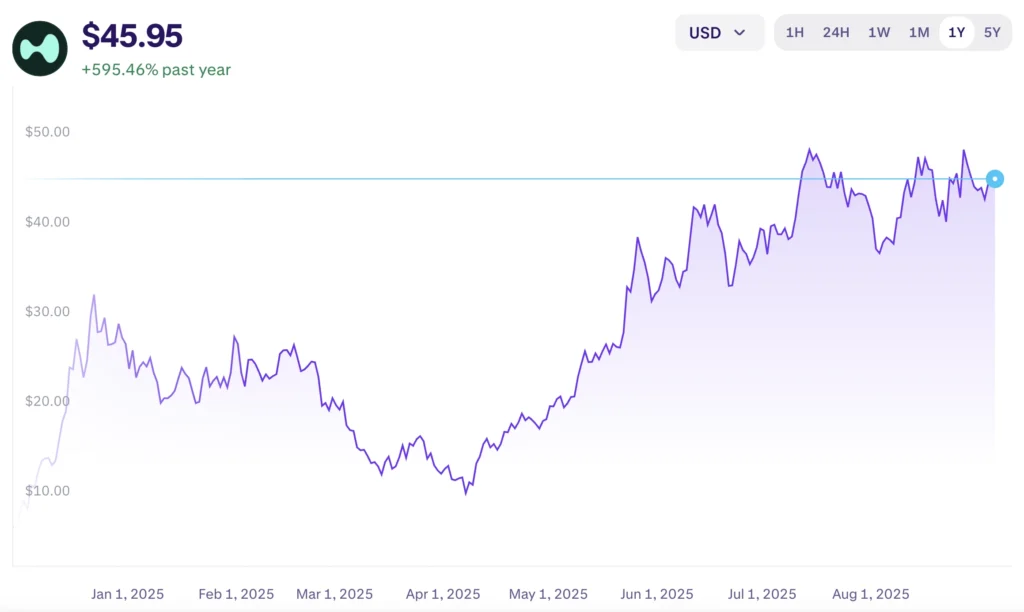Show the 1W price chart
The height and width of the screenshot is (612, 1024).
[878, 32]
